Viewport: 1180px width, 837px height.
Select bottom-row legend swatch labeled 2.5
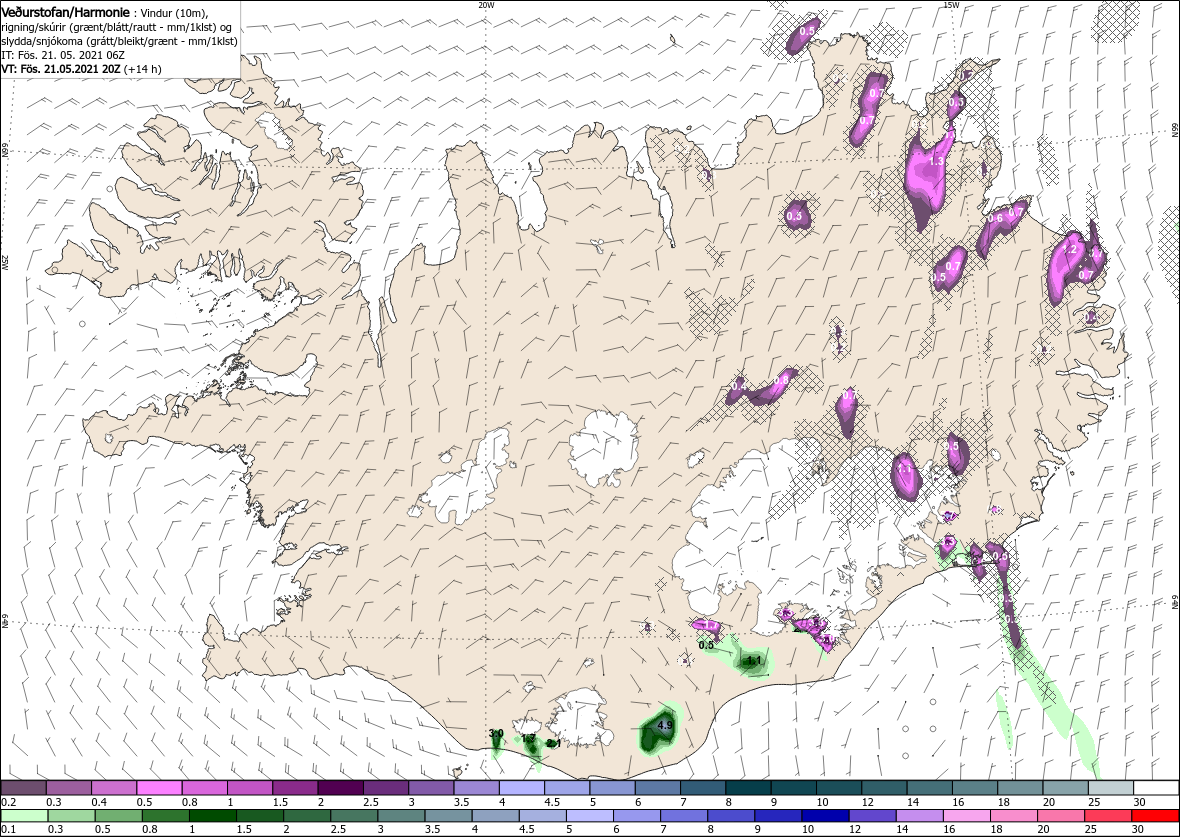click(x=354, y=817)
